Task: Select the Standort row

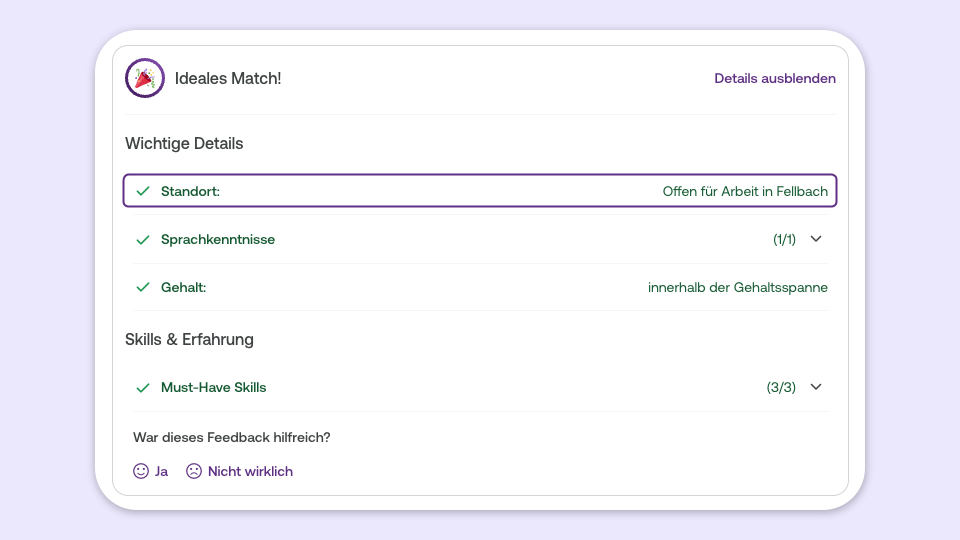Action: coord(480,191)
